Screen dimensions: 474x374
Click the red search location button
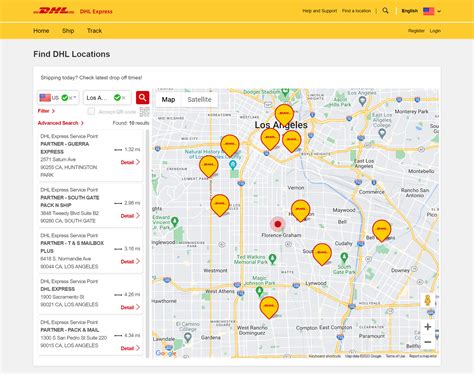pos(142,97)
